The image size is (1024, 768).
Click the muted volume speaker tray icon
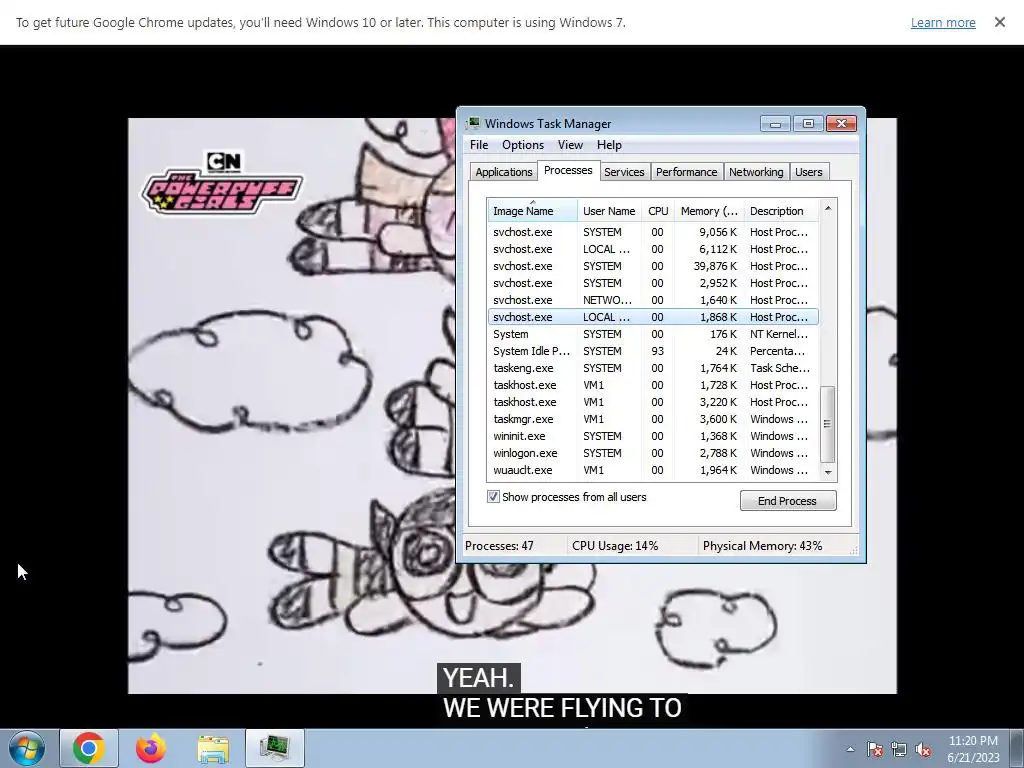point(923,750)
